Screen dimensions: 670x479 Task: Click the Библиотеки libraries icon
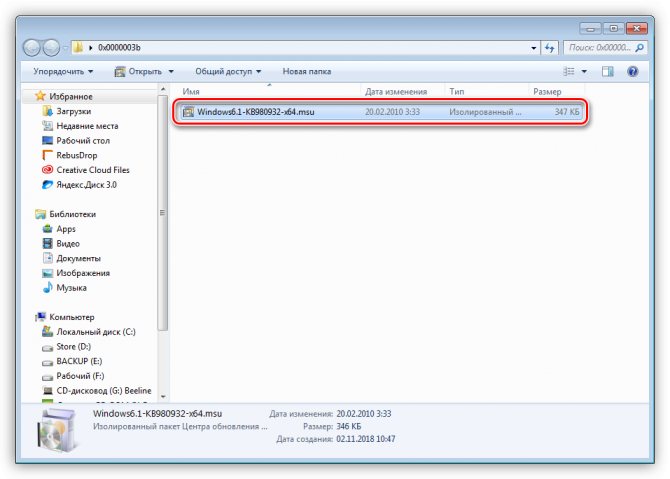(40, 214)
